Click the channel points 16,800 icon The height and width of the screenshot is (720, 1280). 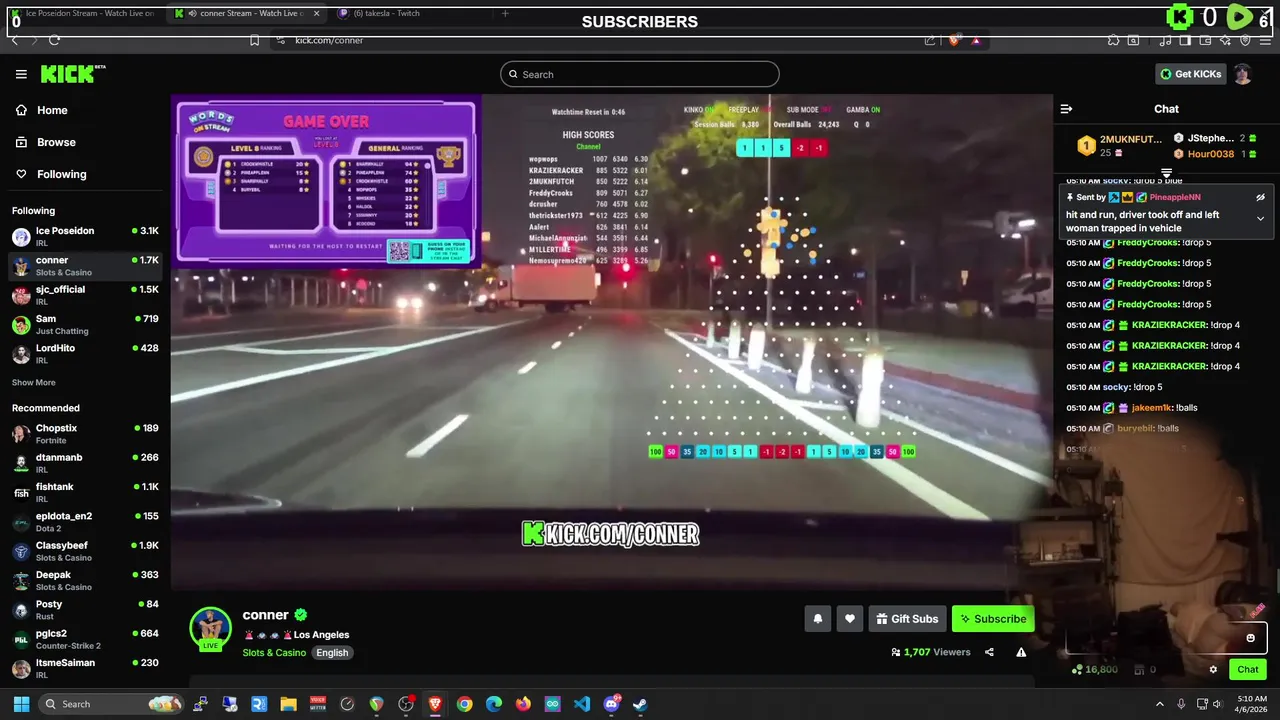1077,670
